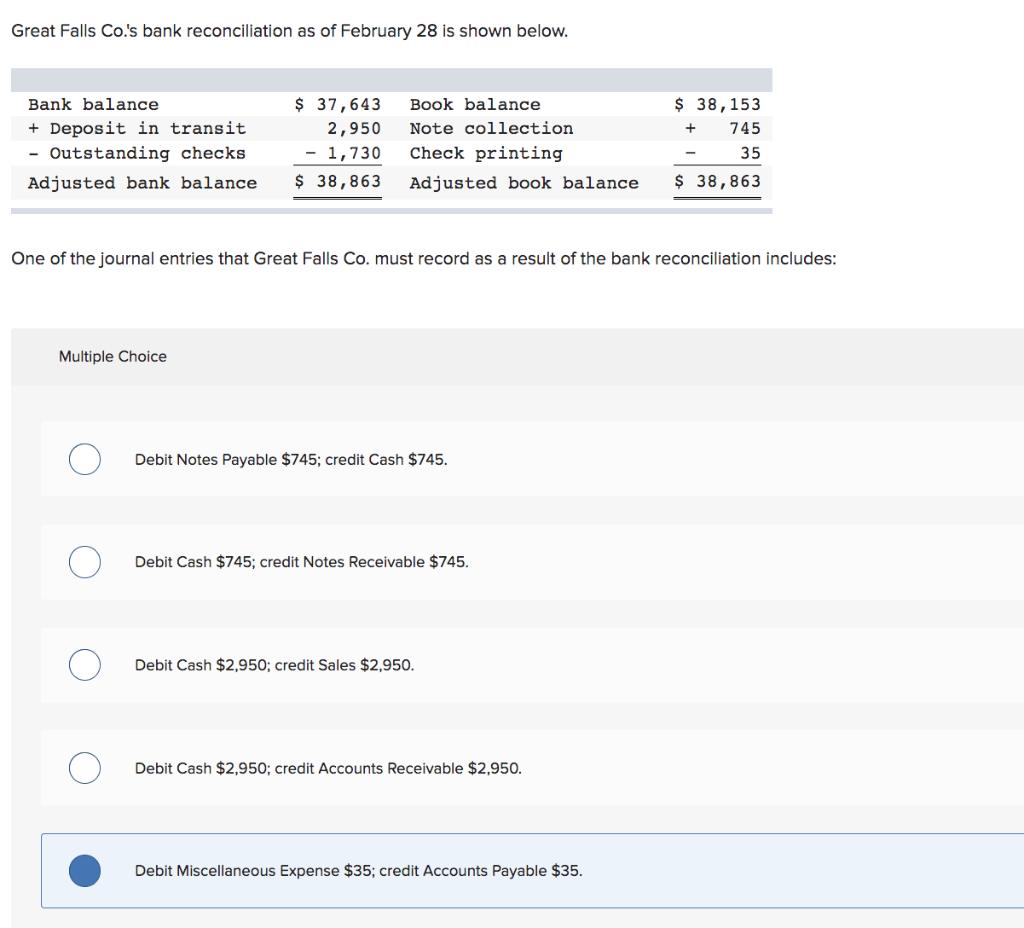Click the '35' check printing value
This screenshot has width=1024, height=928.
click(x=750, y=153)
